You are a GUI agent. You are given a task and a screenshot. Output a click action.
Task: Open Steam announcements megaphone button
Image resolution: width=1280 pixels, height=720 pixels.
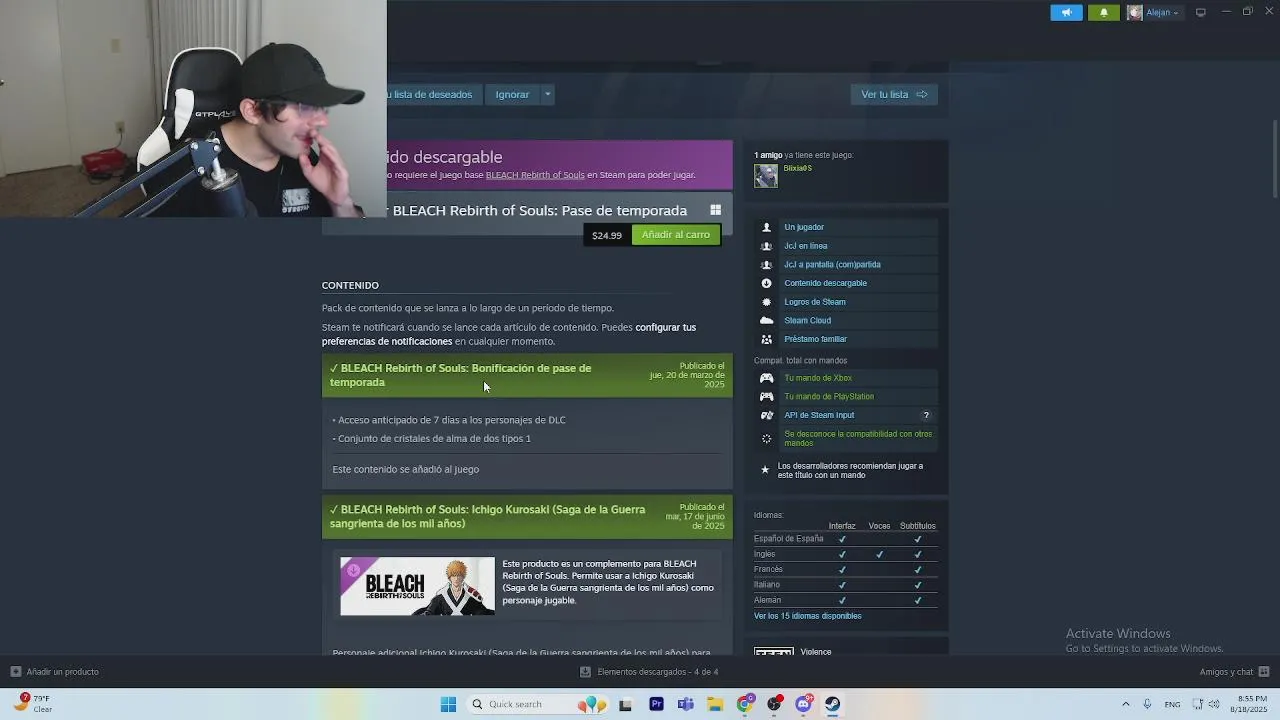(1066, 12)
